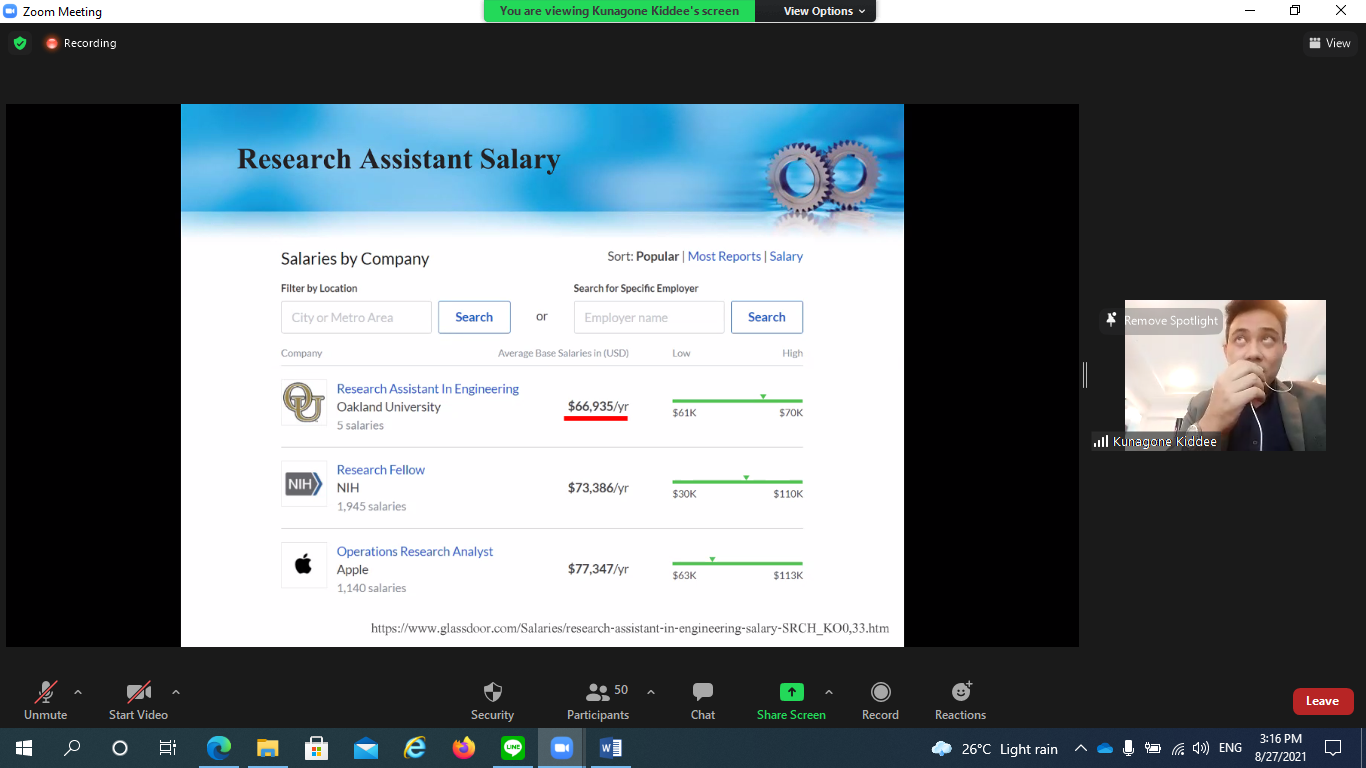Click the Record button

880,701
